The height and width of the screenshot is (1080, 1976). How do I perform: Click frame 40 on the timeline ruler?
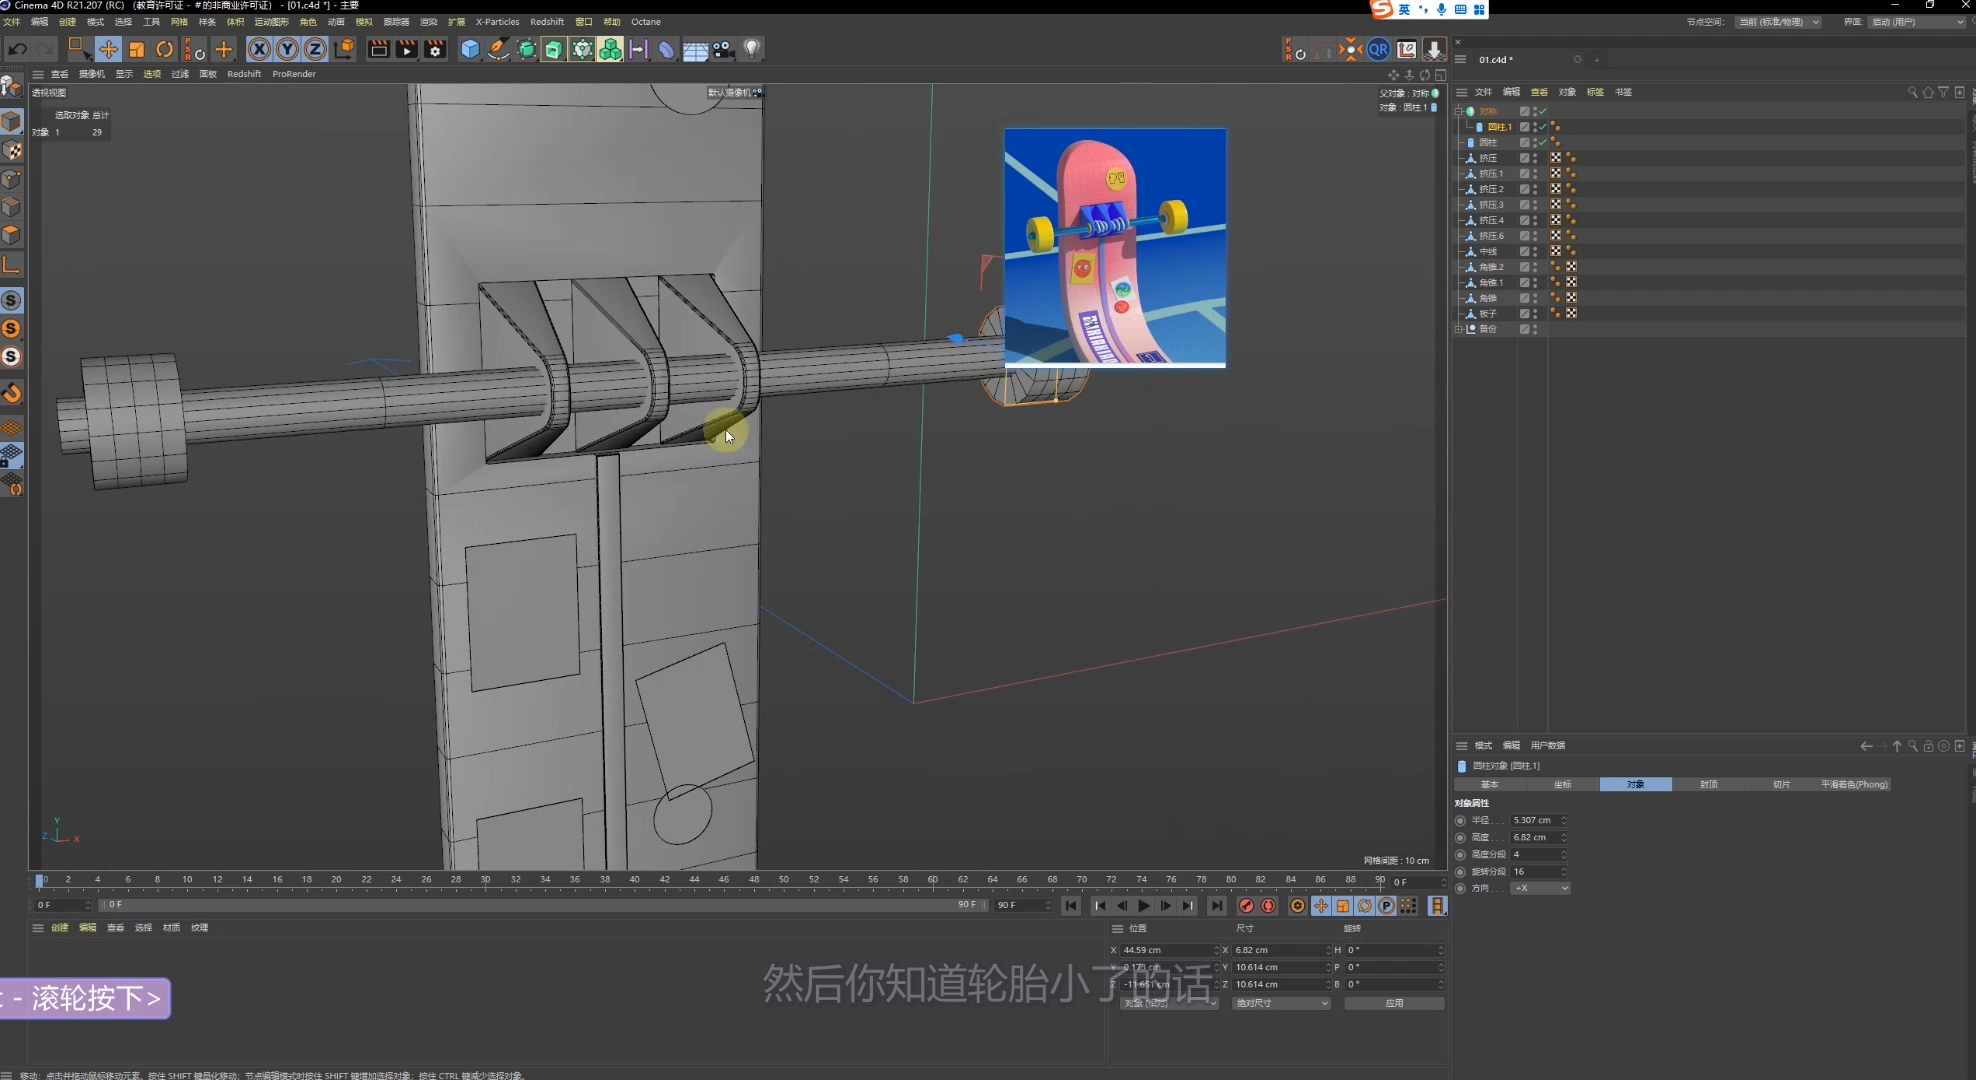634,880
